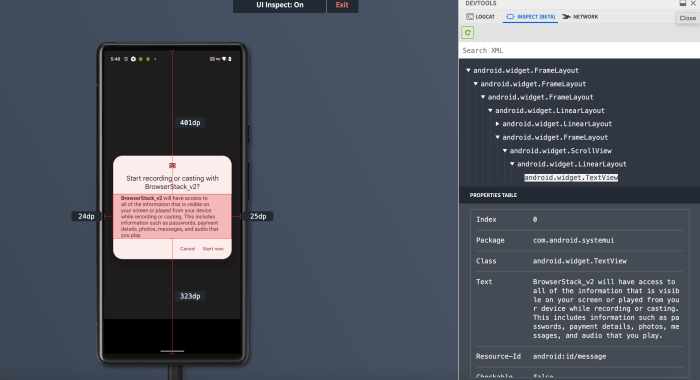
Task: Click the Class value android.widget.TextView in properties
Action: click(x=579, y=261)
